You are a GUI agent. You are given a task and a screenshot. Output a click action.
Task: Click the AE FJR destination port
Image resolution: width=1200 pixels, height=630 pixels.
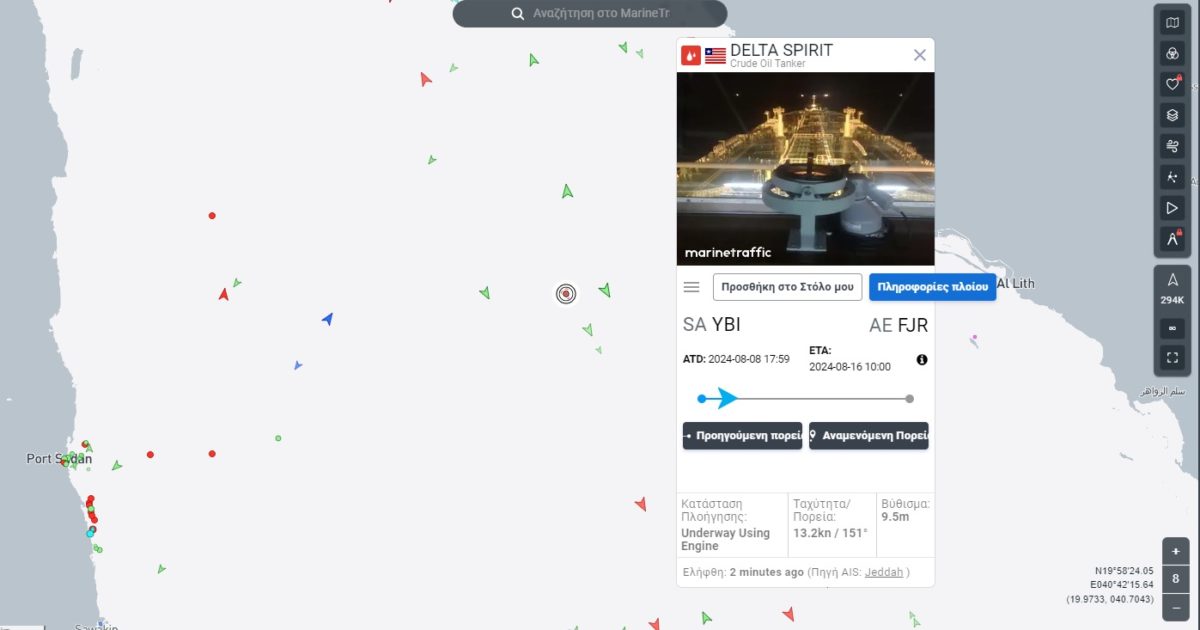[899, 325]
